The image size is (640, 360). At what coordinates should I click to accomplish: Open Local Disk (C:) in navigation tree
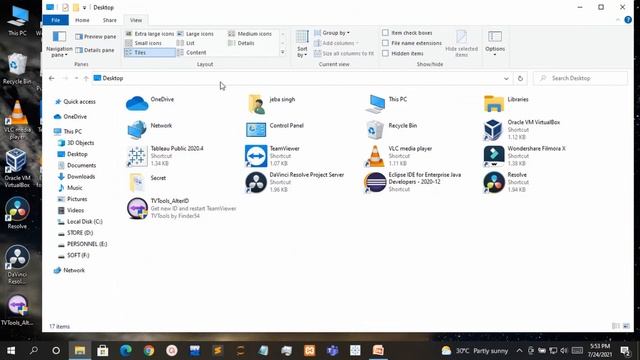[x=80, y=221]
